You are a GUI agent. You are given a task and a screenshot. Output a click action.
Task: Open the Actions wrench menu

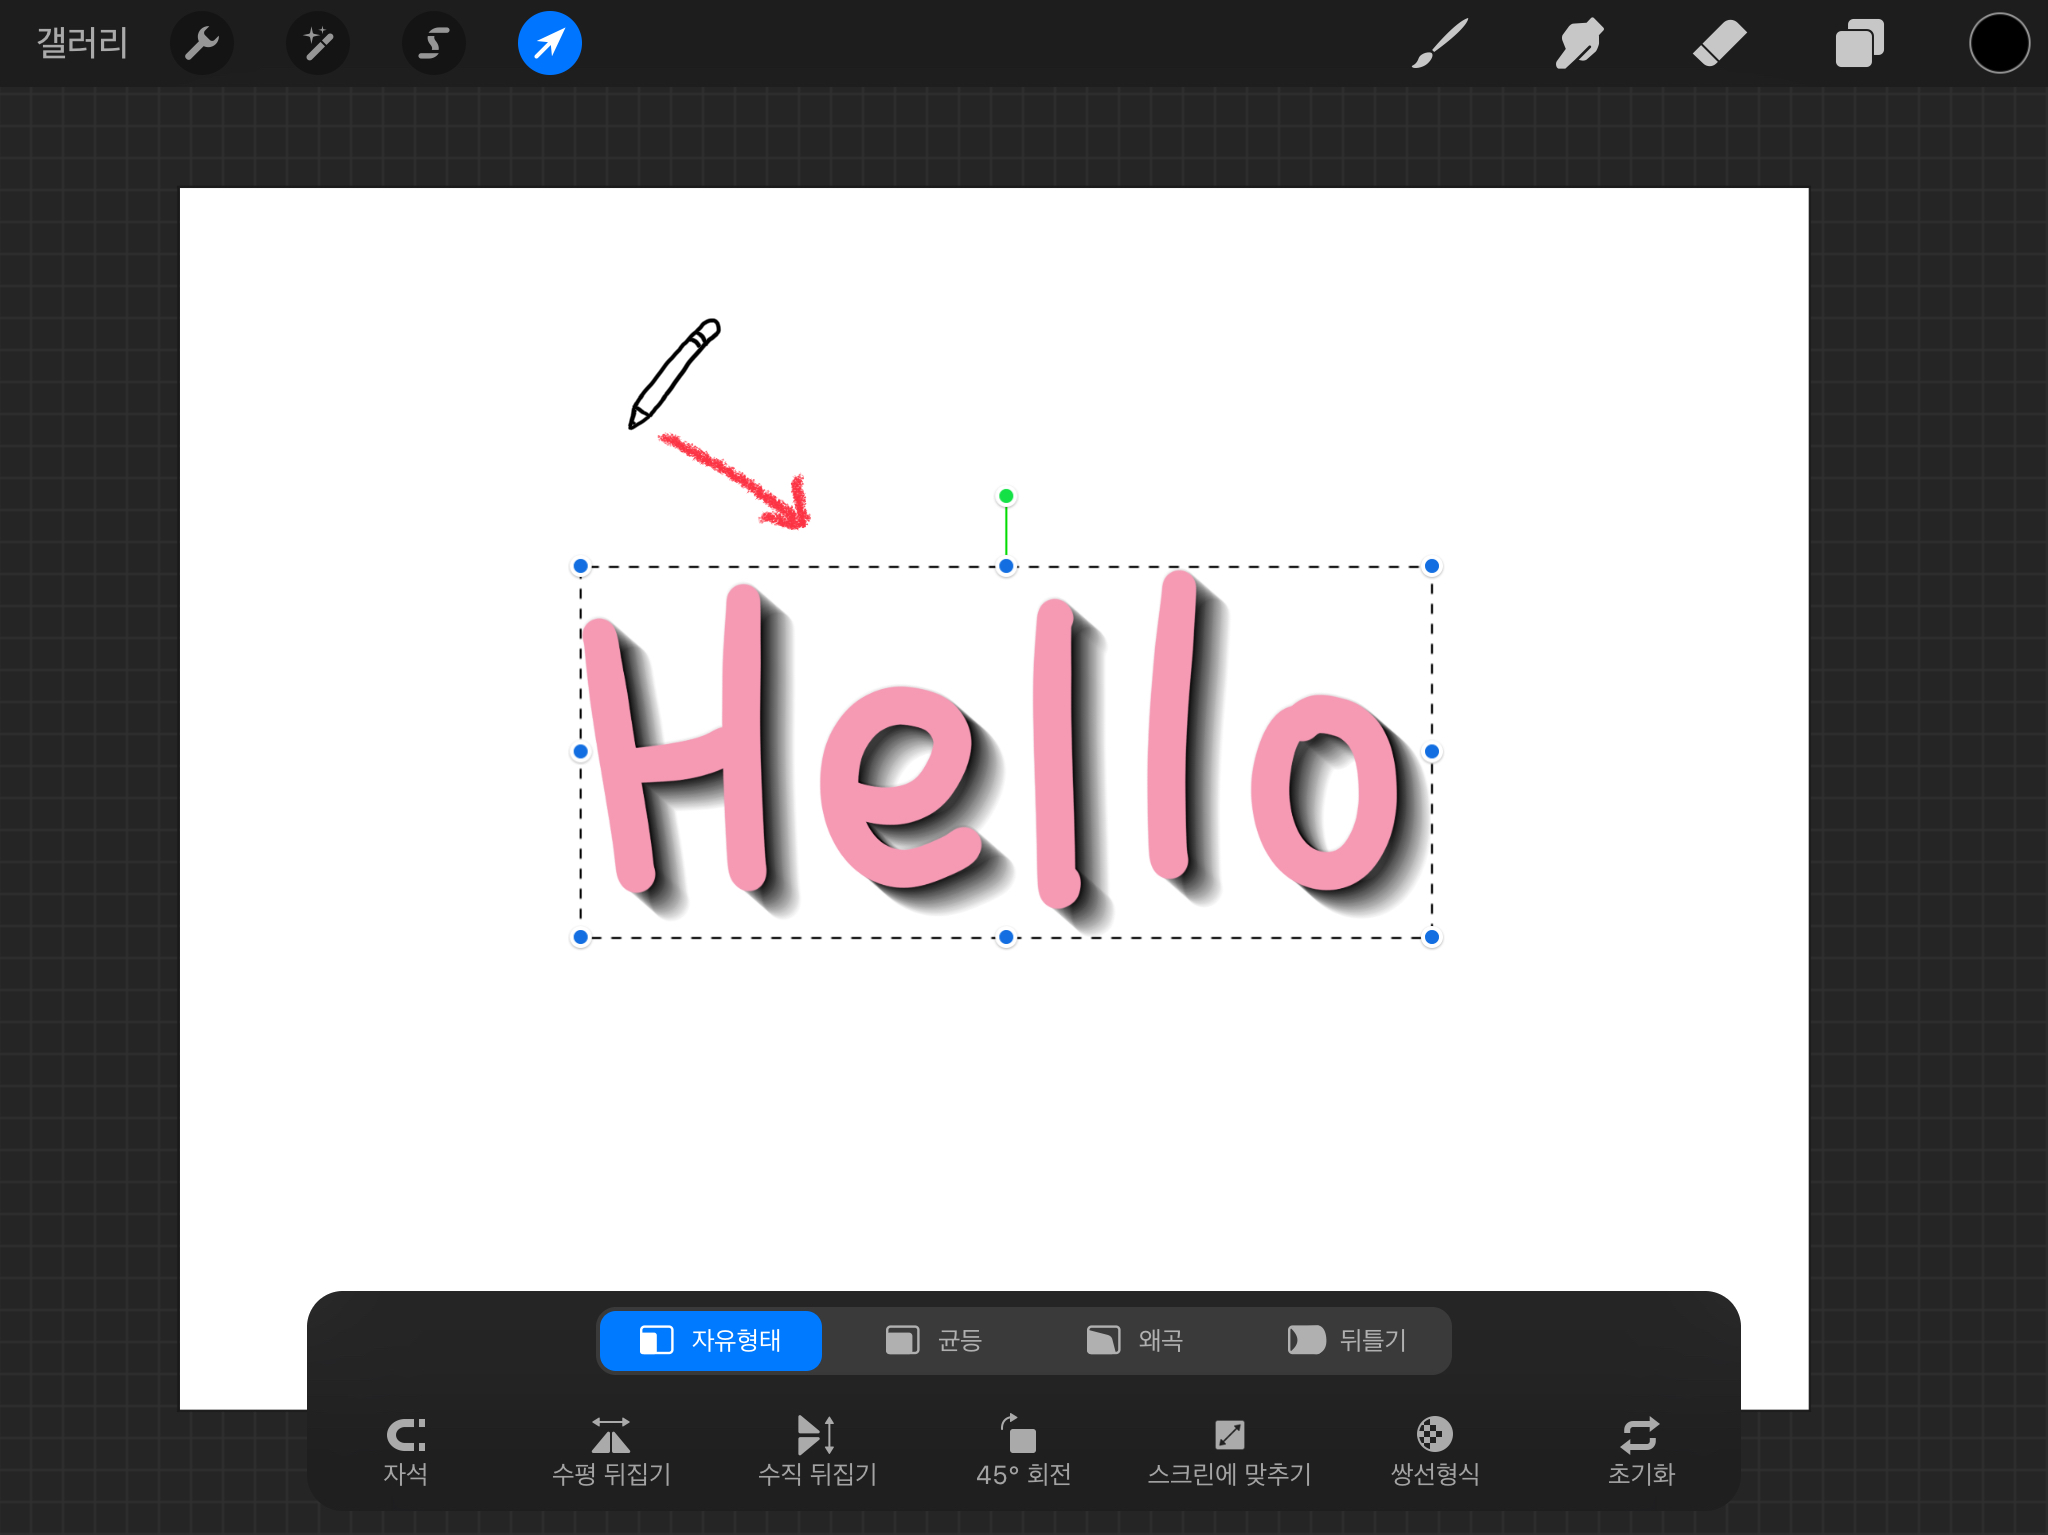(x=202, y=44)
